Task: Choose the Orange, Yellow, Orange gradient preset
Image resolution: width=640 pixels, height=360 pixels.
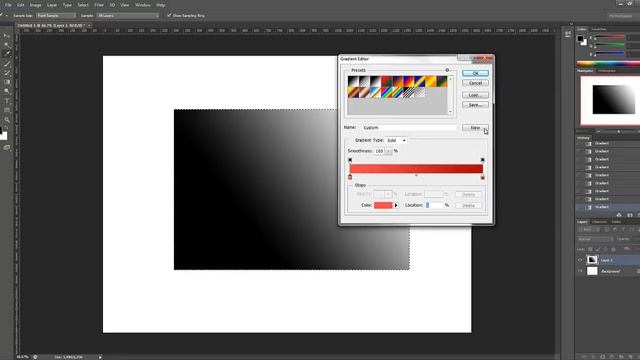Action: pos(431,81)
